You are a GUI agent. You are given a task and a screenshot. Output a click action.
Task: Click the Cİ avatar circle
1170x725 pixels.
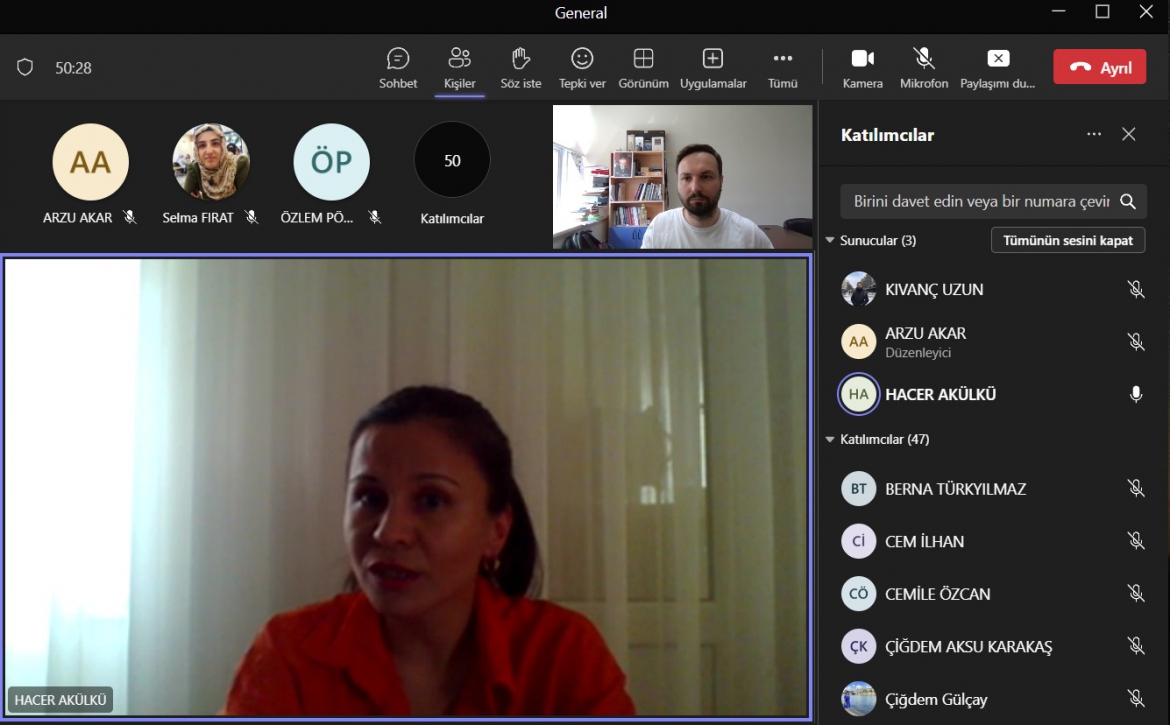858,541
